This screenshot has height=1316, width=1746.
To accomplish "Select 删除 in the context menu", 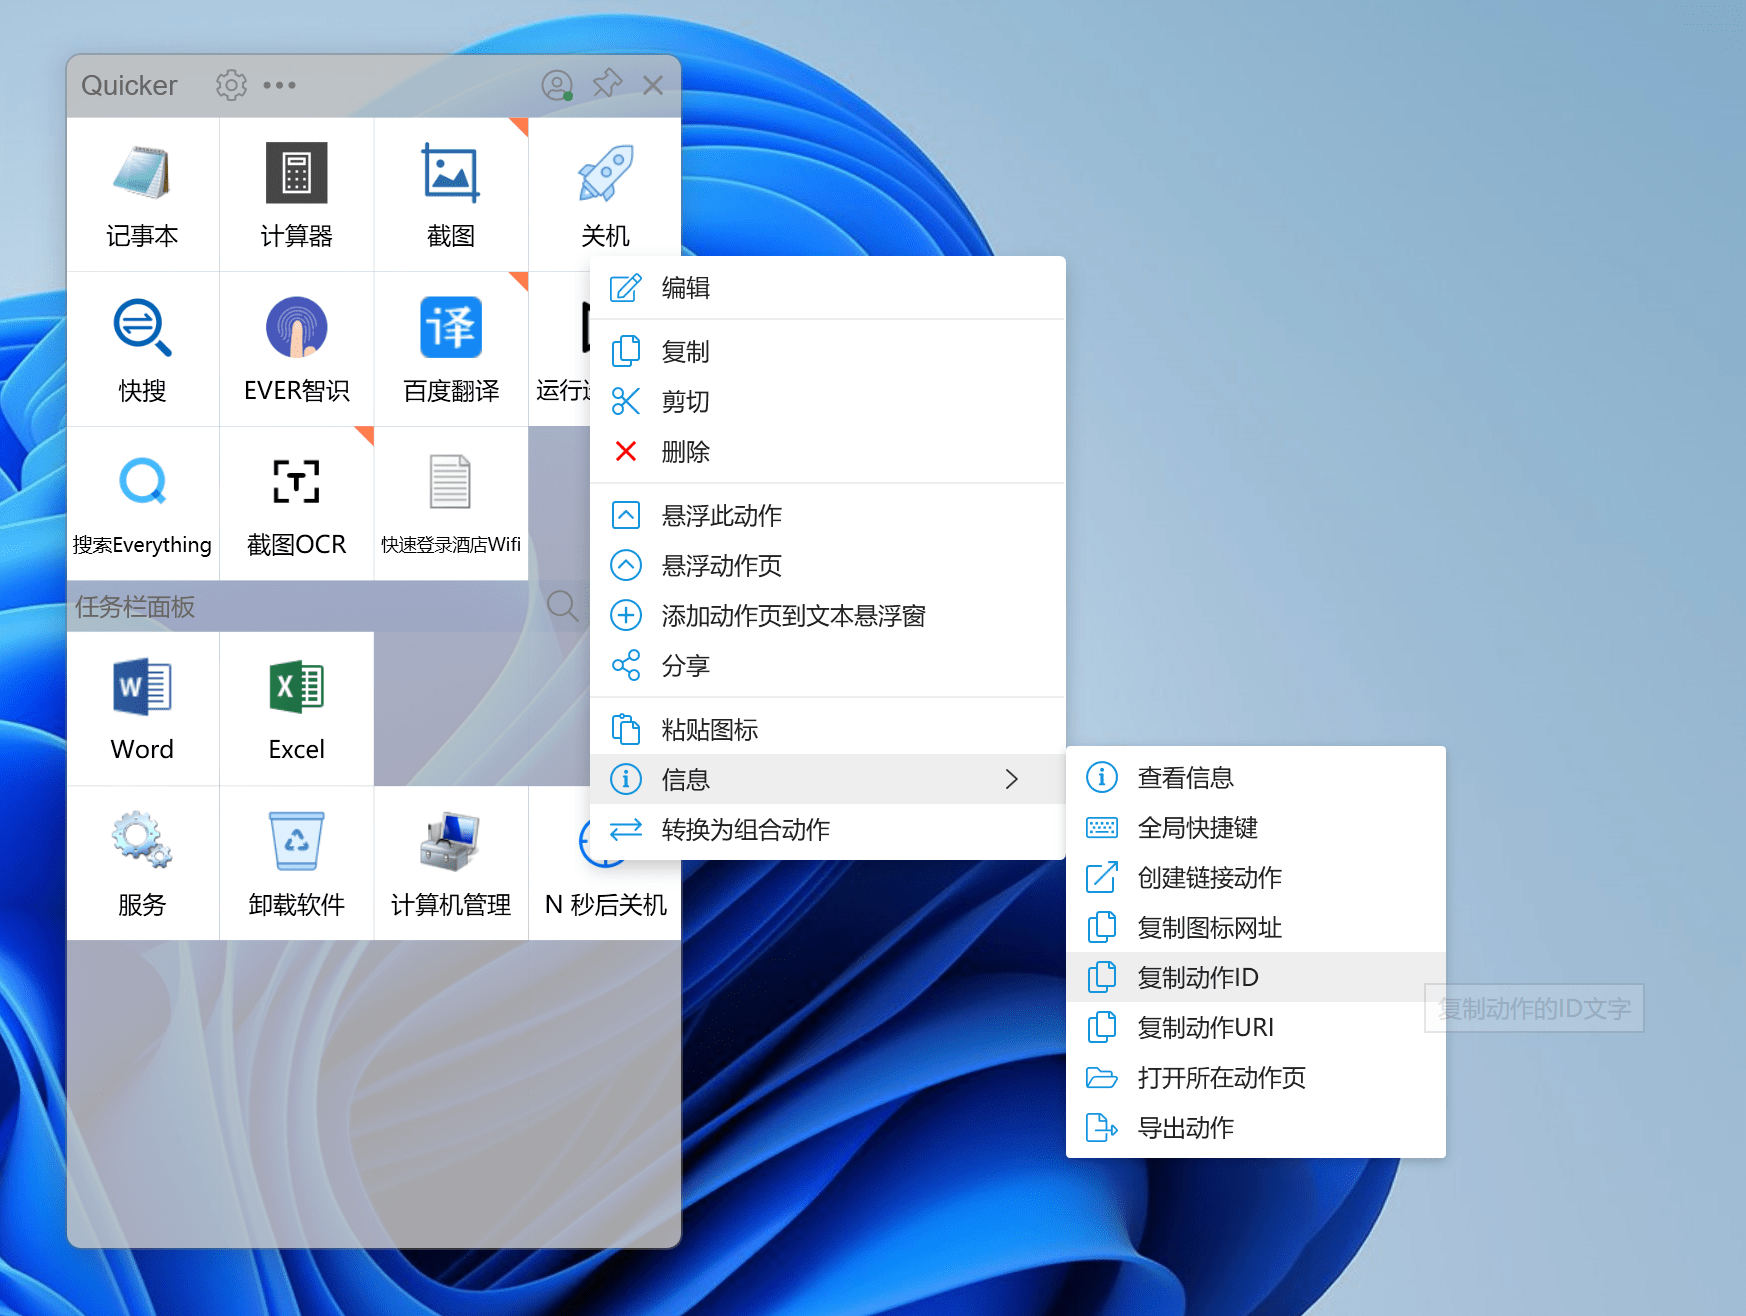I will point(828,451).
